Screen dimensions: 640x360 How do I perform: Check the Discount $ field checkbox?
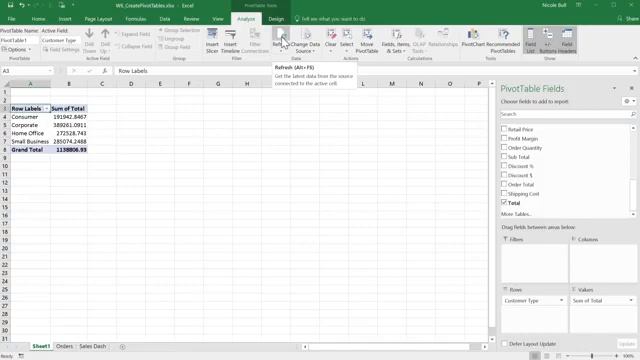click(x=504, y=175)
